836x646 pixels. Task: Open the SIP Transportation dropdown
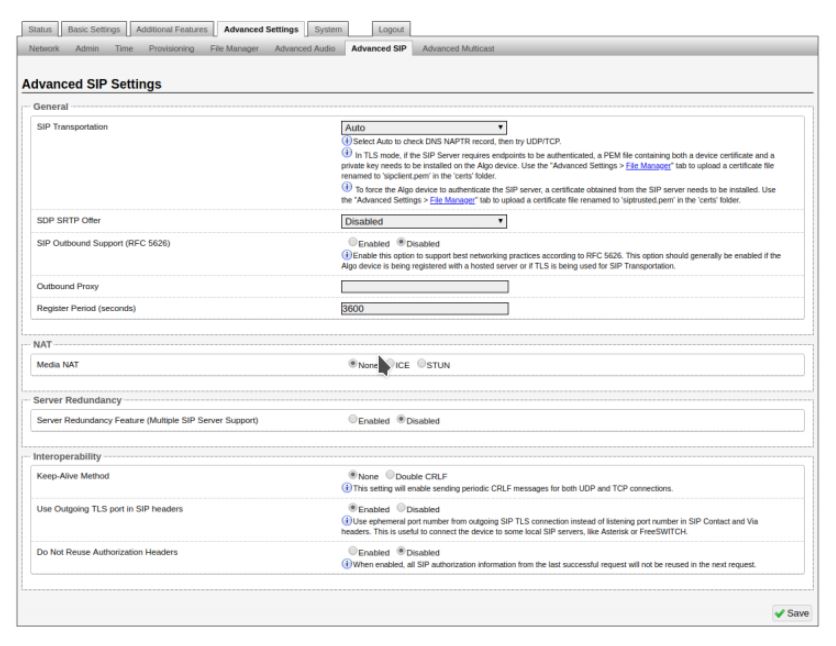[x=425, y=128]
